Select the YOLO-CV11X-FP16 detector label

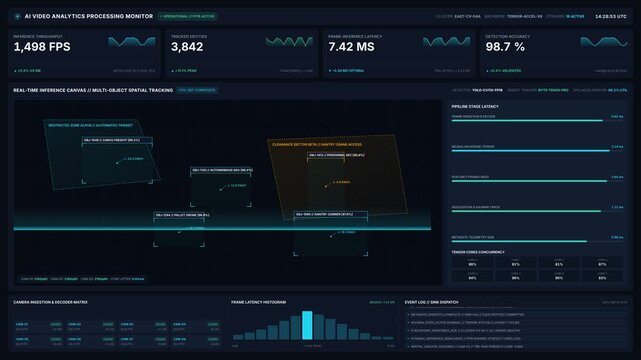(487, 90)
